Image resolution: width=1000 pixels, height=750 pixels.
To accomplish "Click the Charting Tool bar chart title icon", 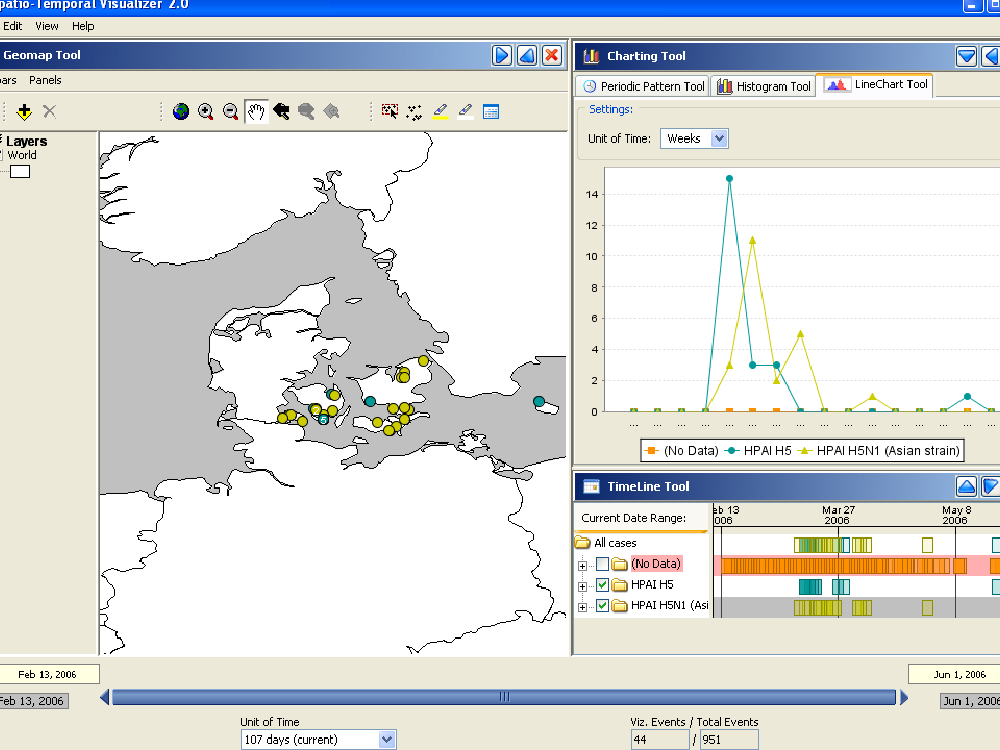I will [x=591, y=56].
